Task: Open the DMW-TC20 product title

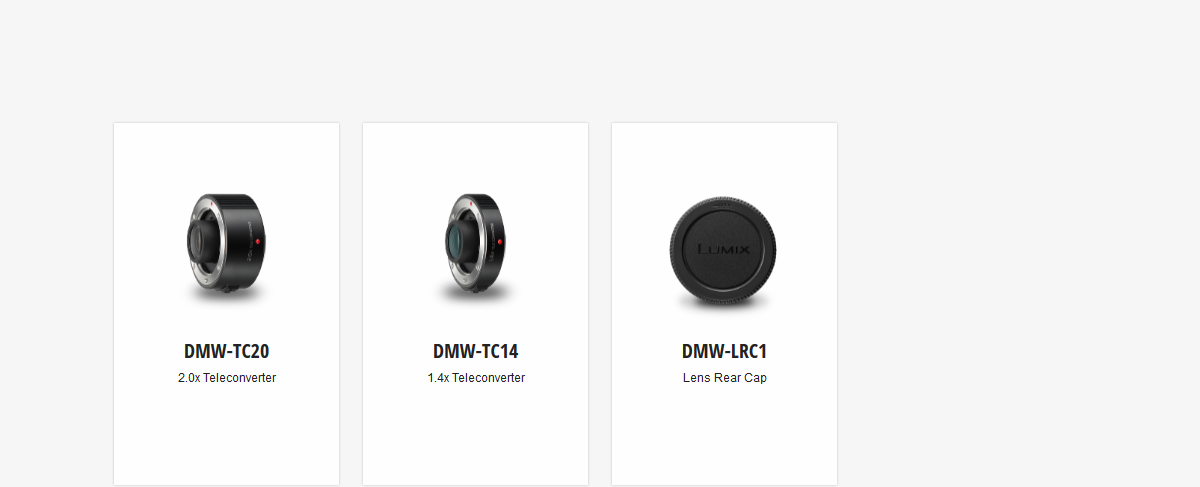Action: click(x=226, y=352)
